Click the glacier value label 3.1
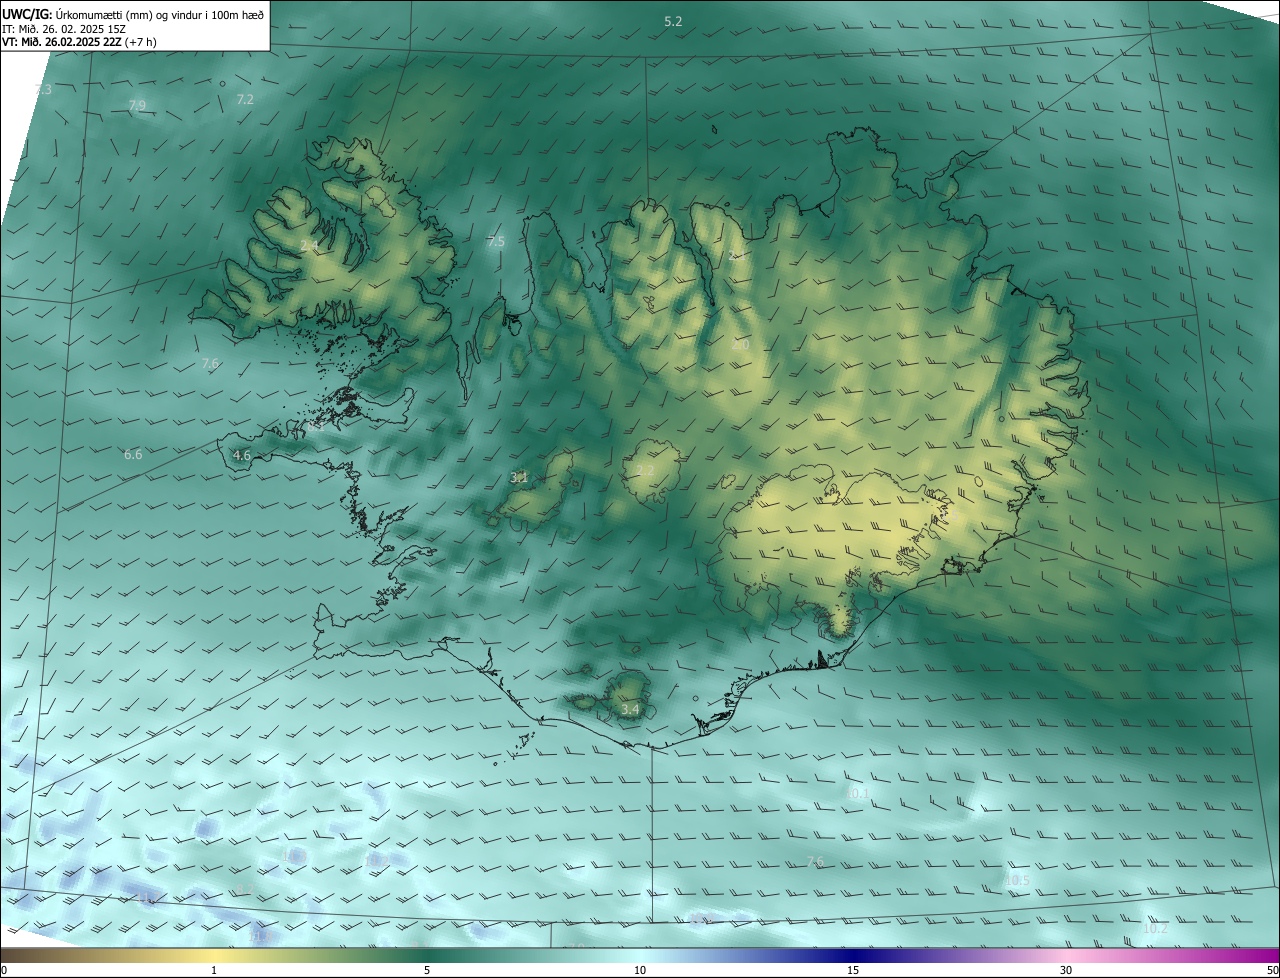The width and height of the screenshot is (1280, 978). pos(519,478)
